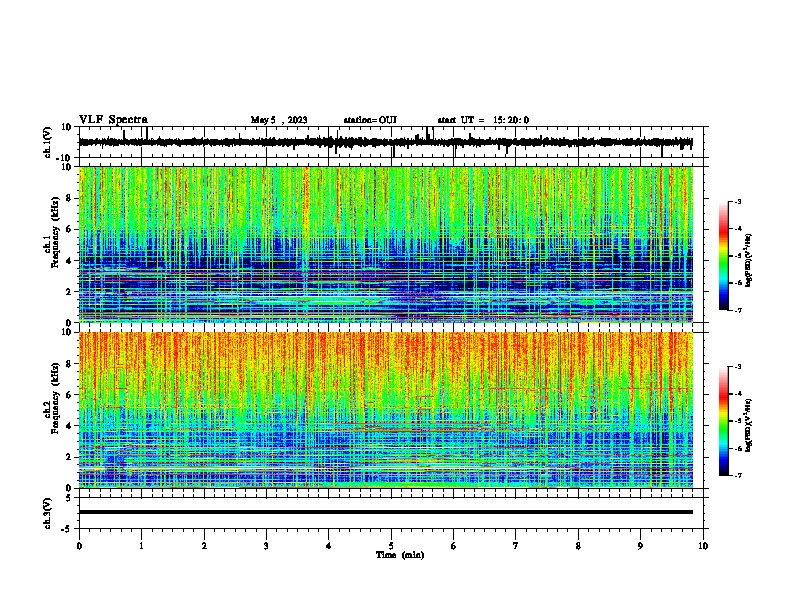Click time axis tick label "10"
The image size is (792, 612).
(703, 546)
